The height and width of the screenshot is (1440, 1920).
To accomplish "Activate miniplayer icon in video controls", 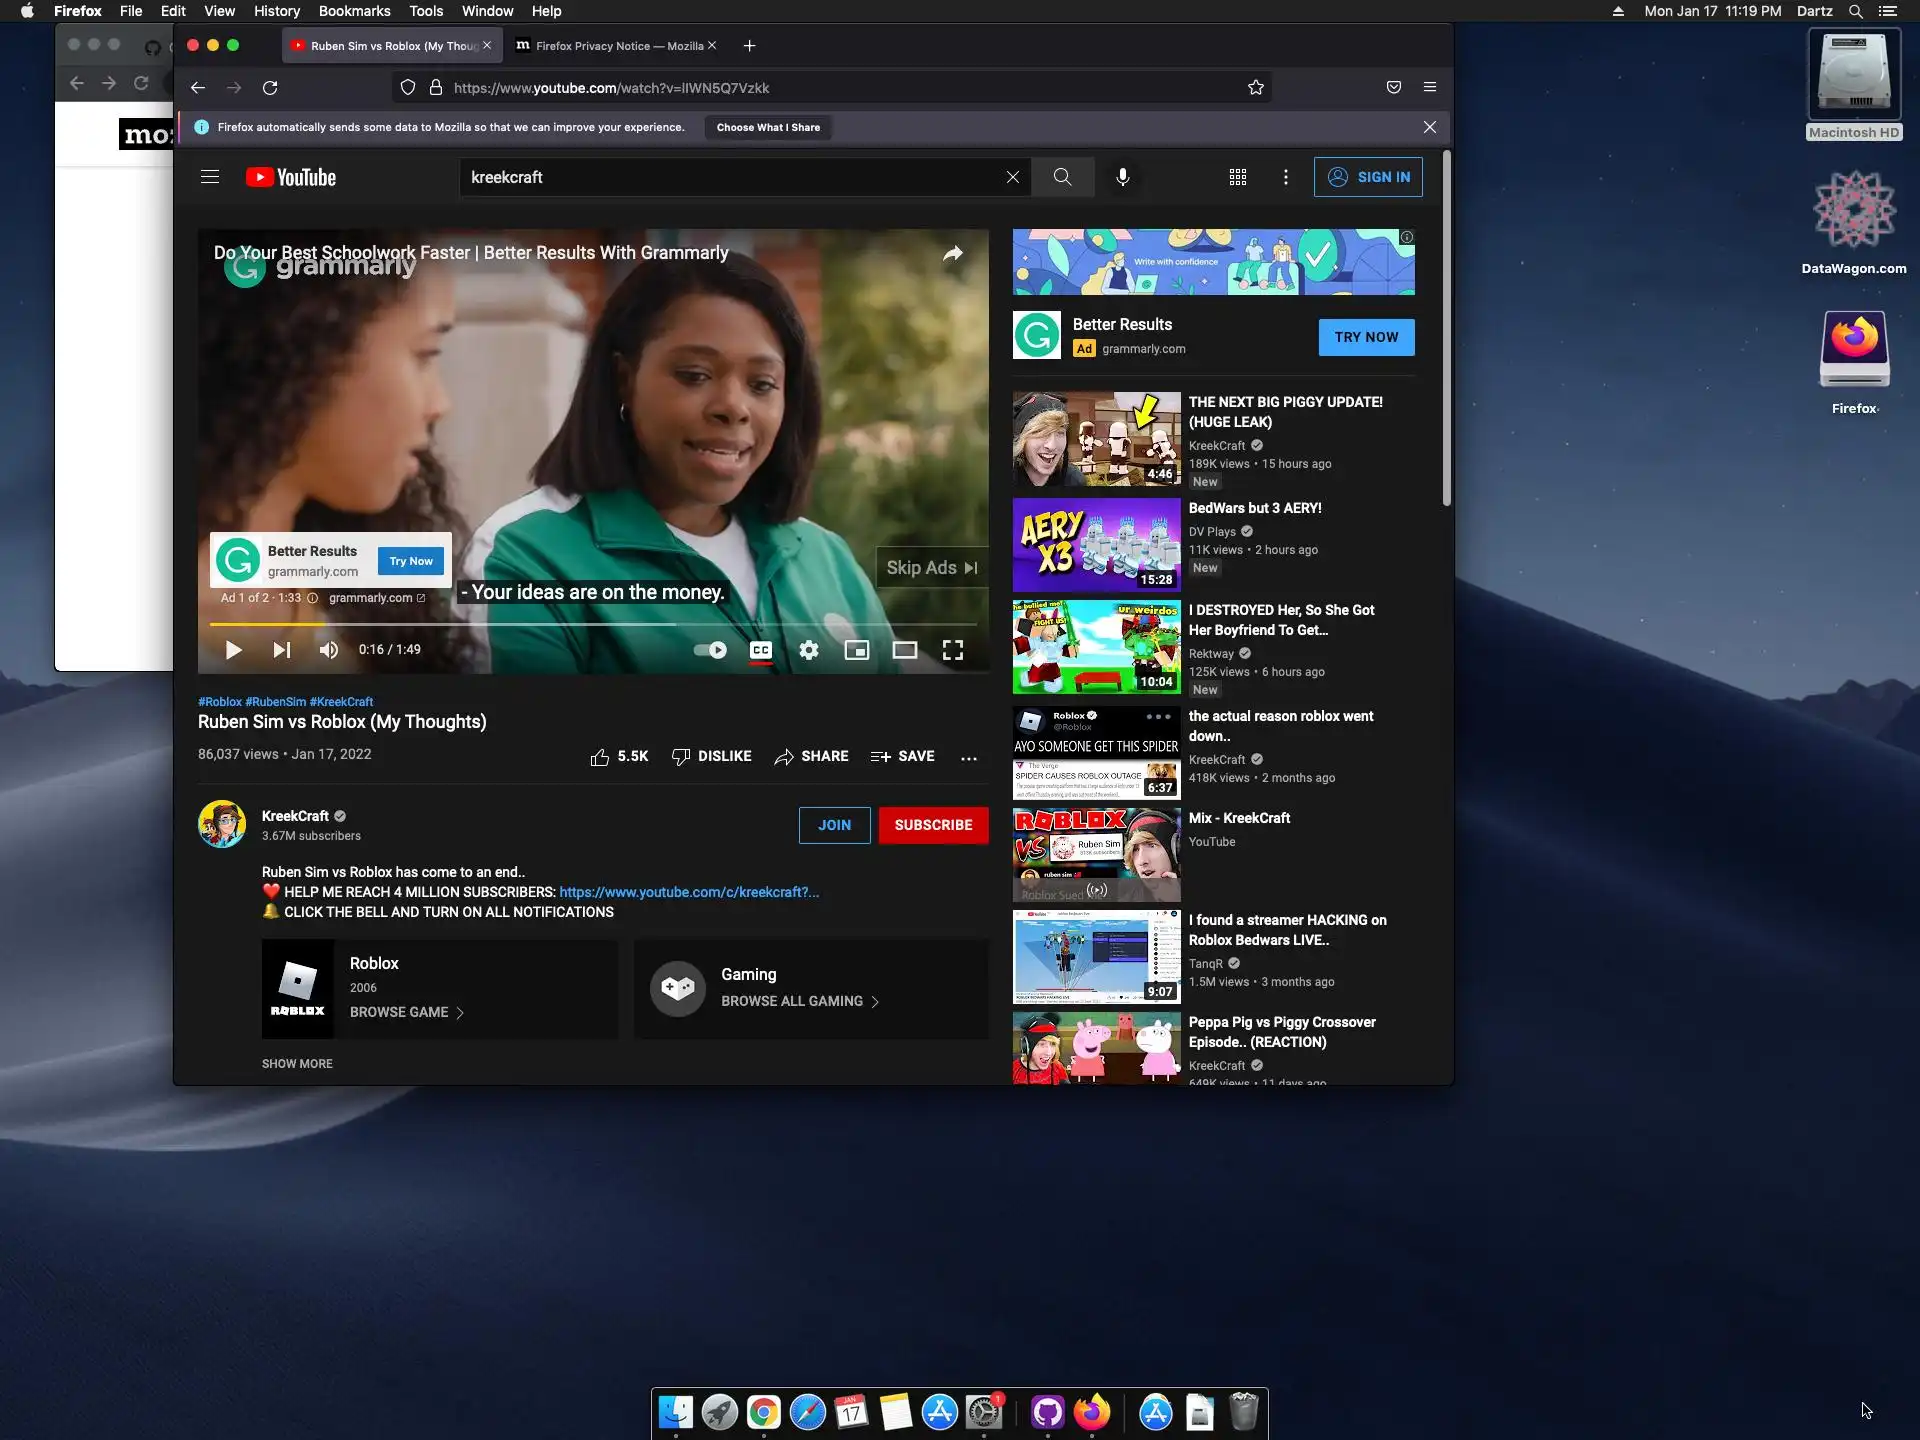I will pos(856,650).
